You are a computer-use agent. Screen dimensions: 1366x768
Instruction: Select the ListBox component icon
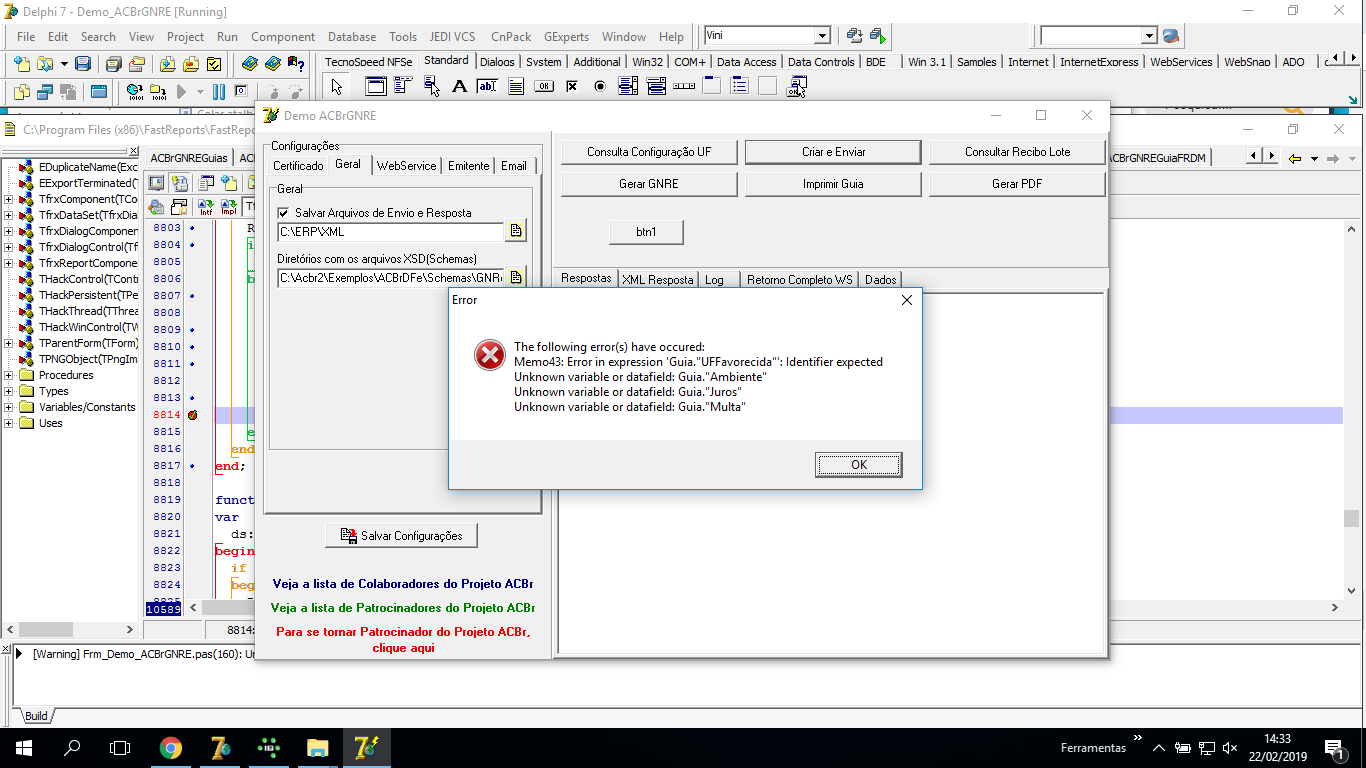click(628, 86)
